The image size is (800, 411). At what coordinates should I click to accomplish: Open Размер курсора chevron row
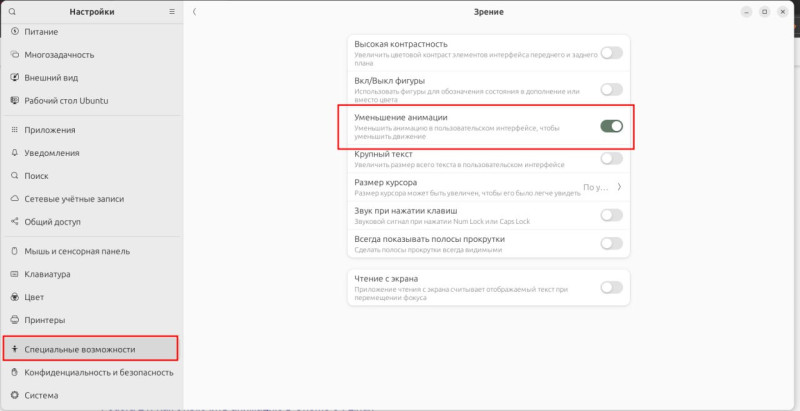618,187
